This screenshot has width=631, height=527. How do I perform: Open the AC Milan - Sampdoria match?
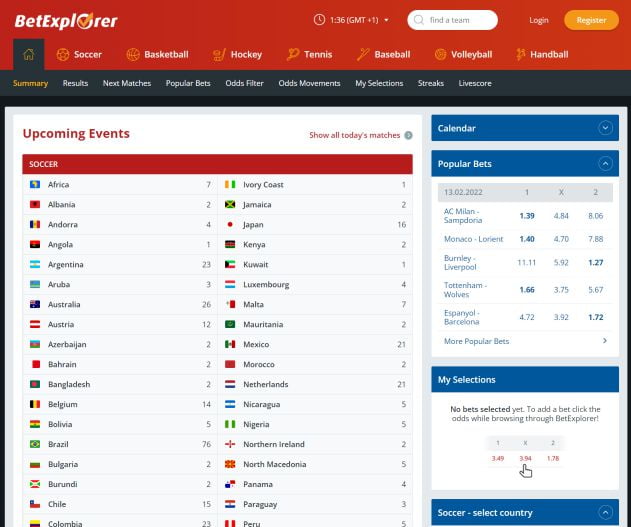463,216
